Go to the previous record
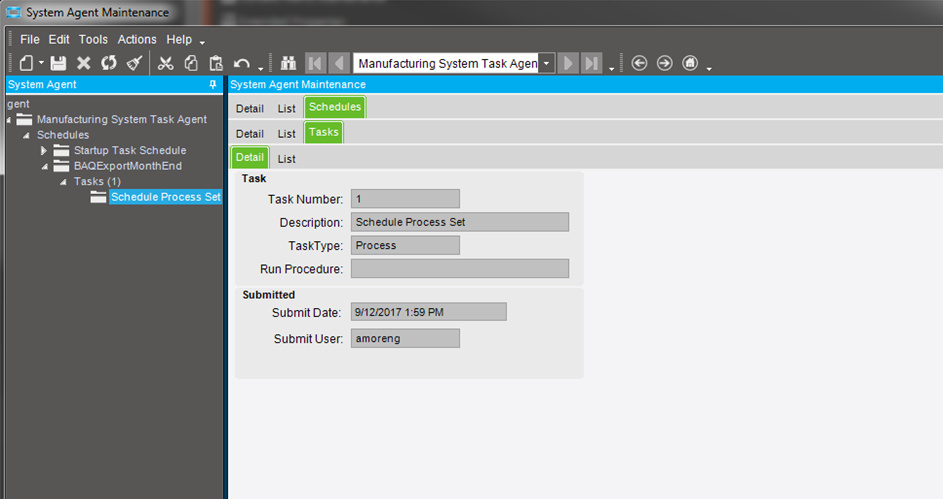Screen dimensions: 943x499 [340, 63]
